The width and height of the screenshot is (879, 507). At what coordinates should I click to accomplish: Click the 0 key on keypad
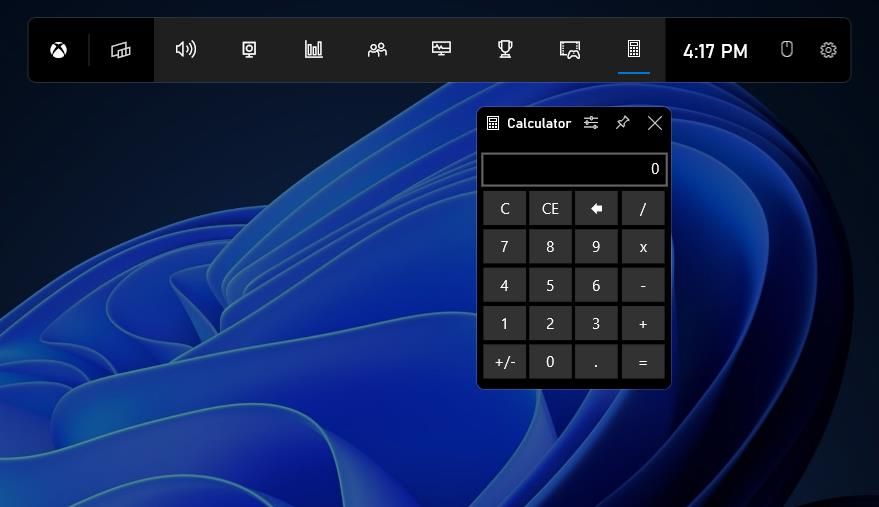click(550, 362)
